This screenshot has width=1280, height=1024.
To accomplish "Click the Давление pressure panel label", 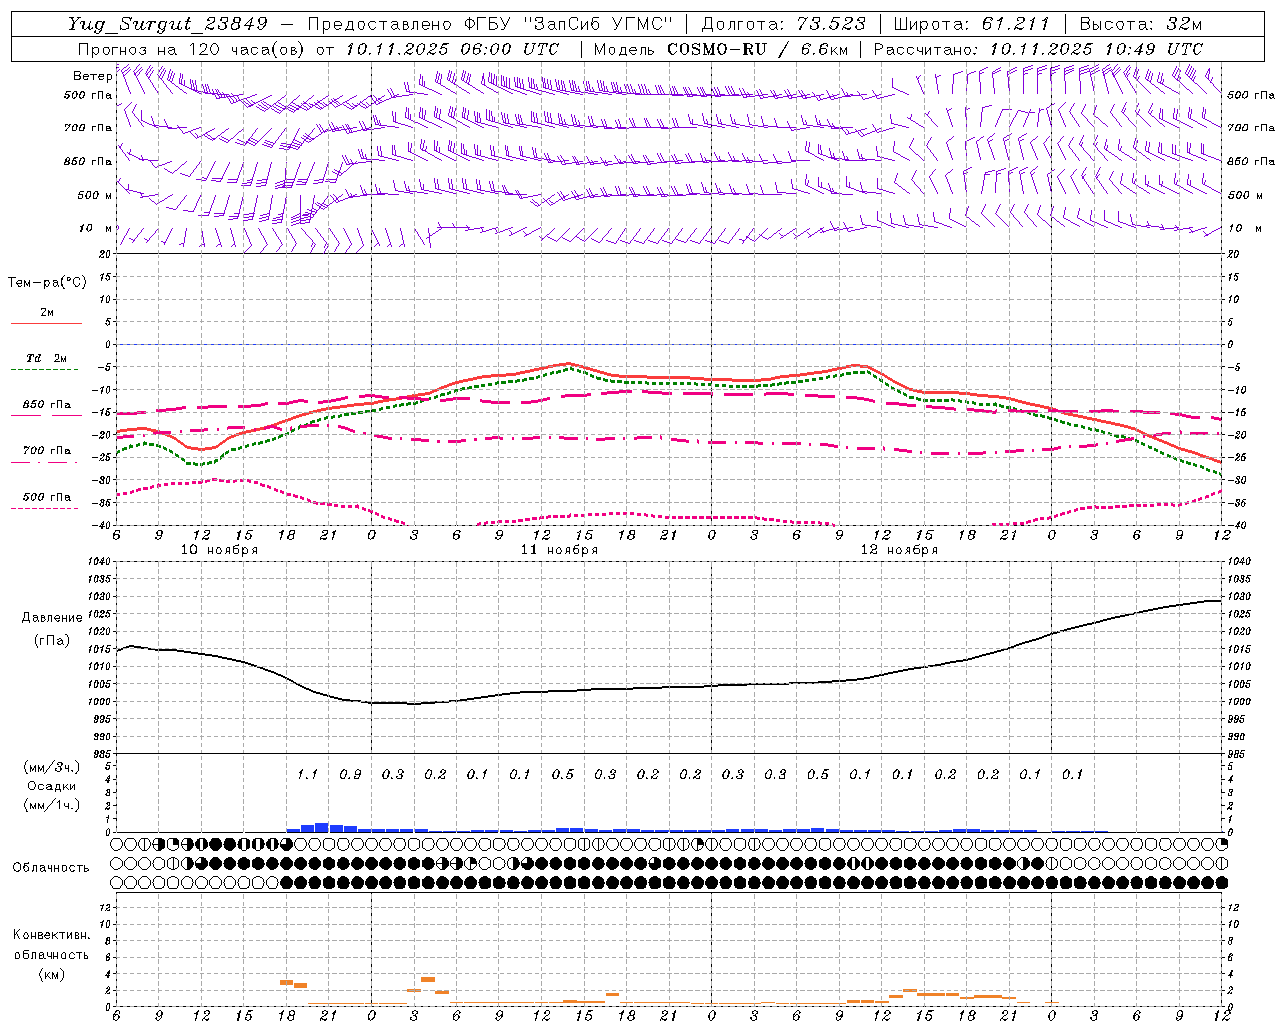I will pos(52,618).
